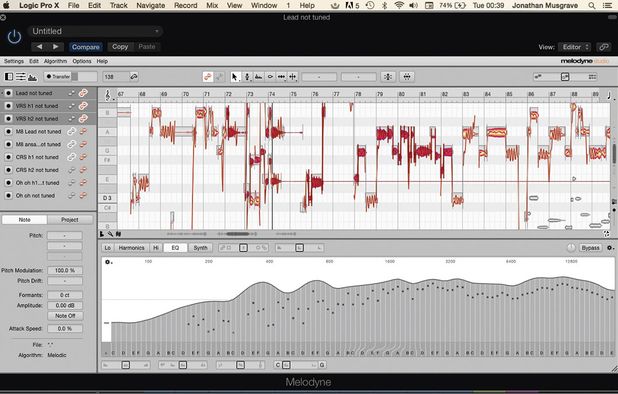Open the time grid note dropdown

(x=609, y=95)
